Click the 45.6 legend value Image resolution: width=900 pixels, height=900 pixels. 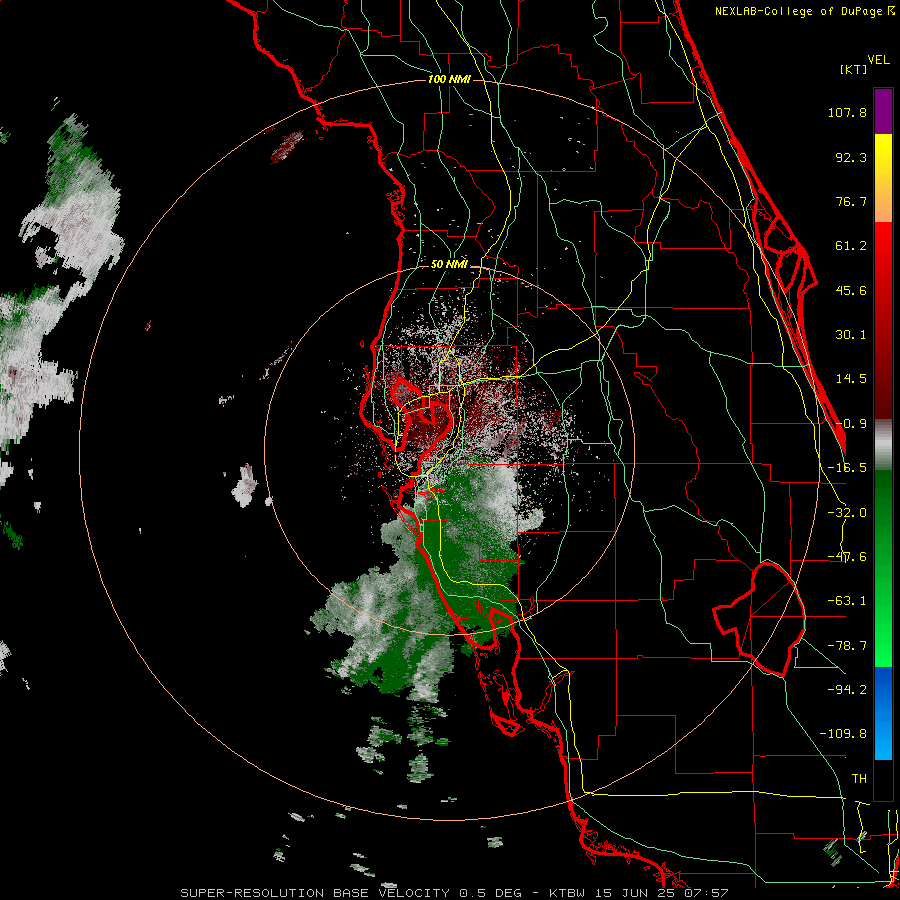(851, 290)
